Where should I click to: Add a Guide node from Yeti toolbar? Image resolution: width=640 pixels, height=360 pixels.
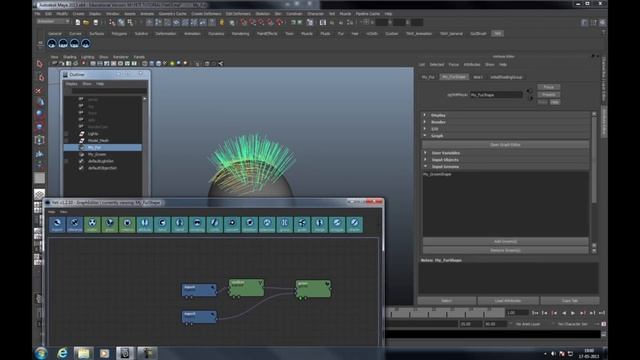coord(302,224)
